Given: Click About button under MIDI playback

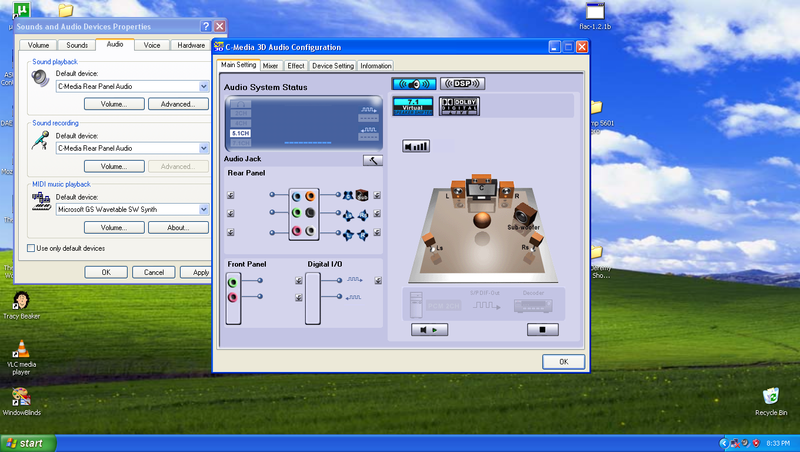Looking at the screenshot, I should pos(178,228).
